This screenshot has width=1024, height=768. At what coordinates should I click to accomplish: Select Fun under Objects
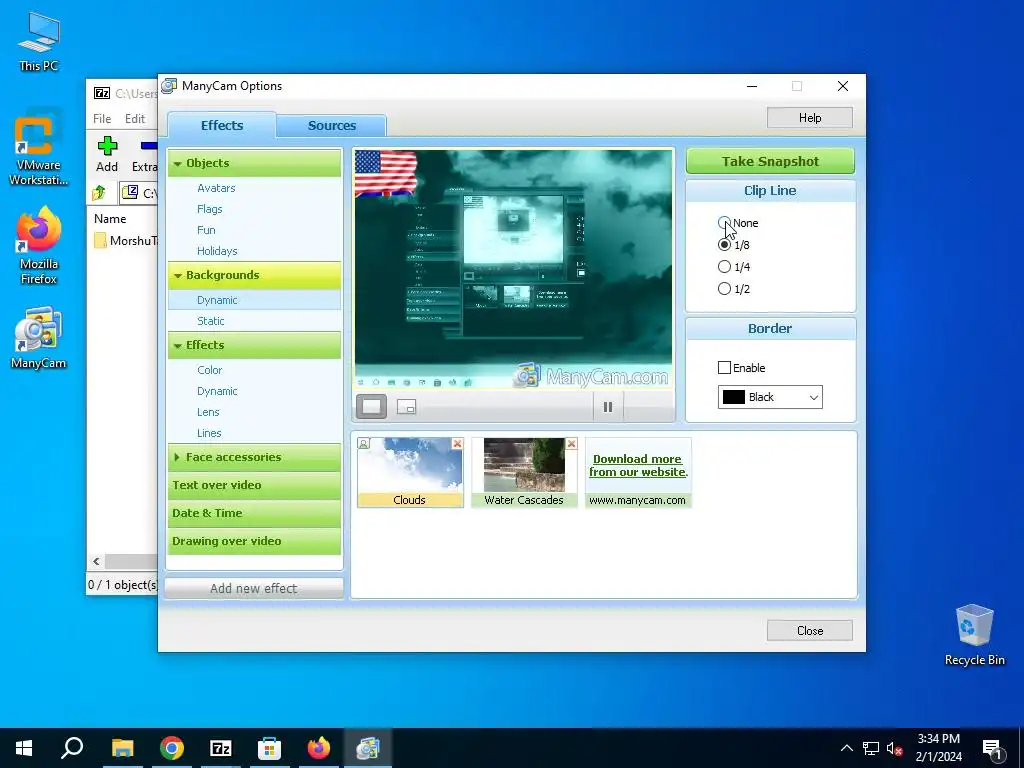coord(206,230)
